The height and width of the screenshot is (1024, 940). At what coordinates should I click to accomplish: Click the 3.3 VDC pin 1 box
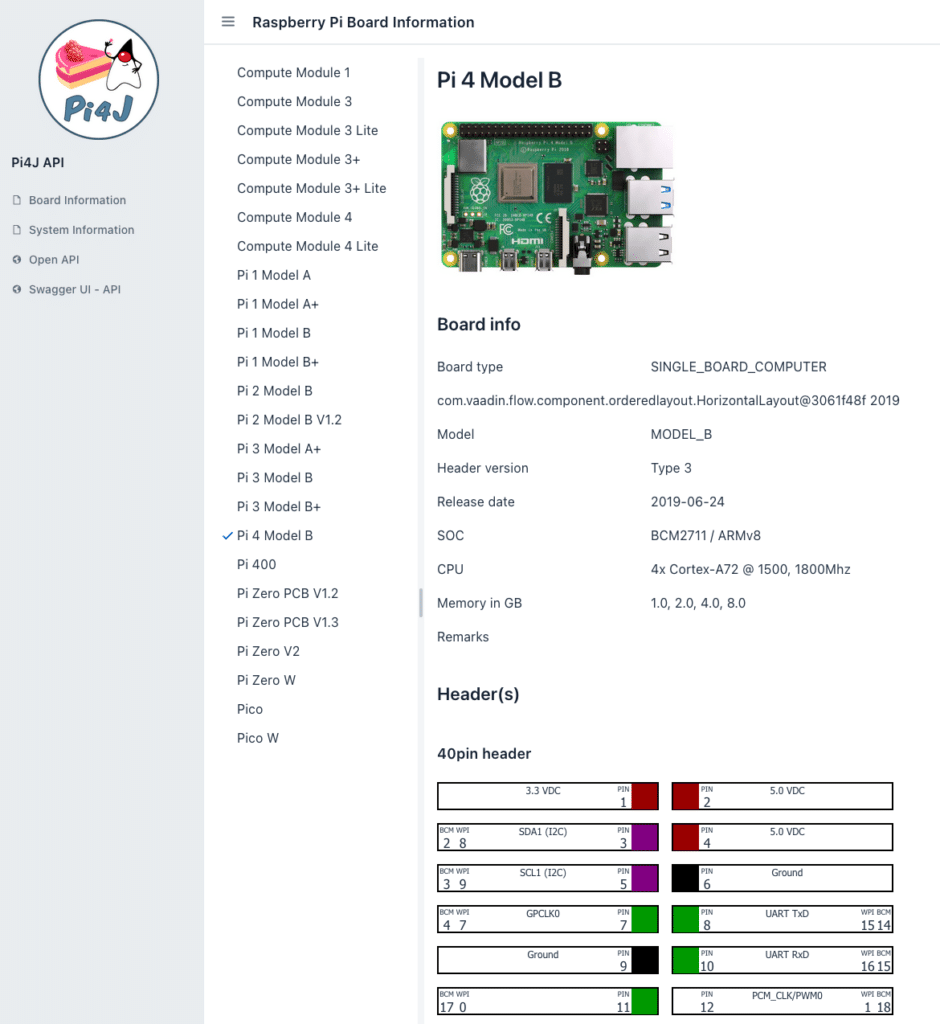point(548,796)
